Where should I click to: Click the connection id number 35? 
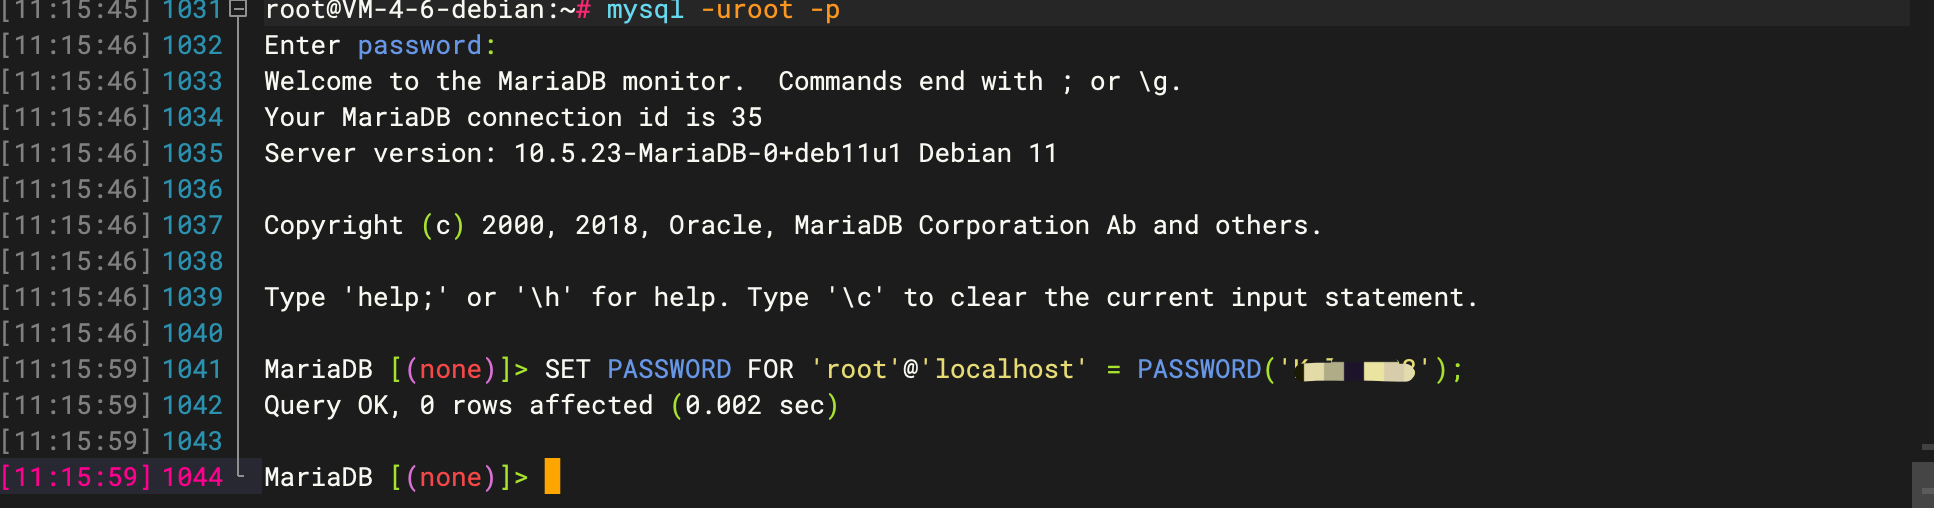click(x=747, y=117)
